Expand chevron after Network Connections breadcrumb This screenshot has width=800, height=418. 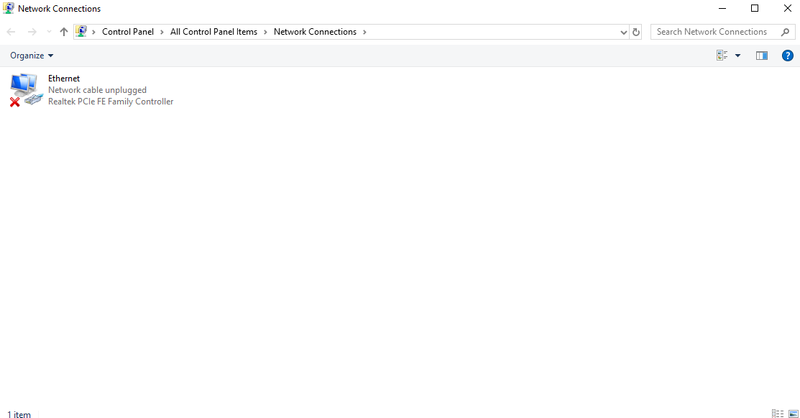pos(364,32)
